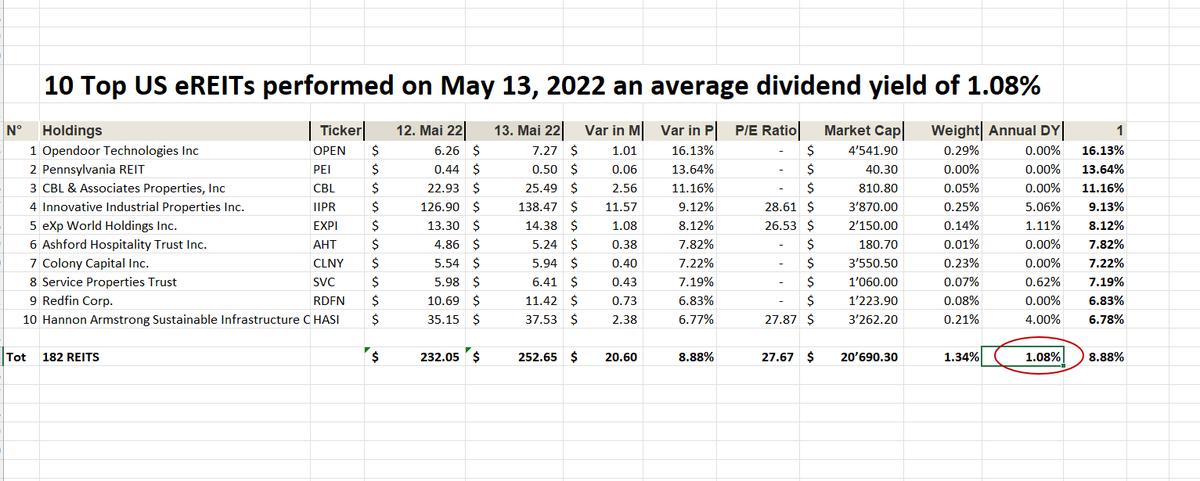Select the Hannon Armstrong Sustainable Infrastructure cell
This screenshot has height=481, width=1200.
176,320
